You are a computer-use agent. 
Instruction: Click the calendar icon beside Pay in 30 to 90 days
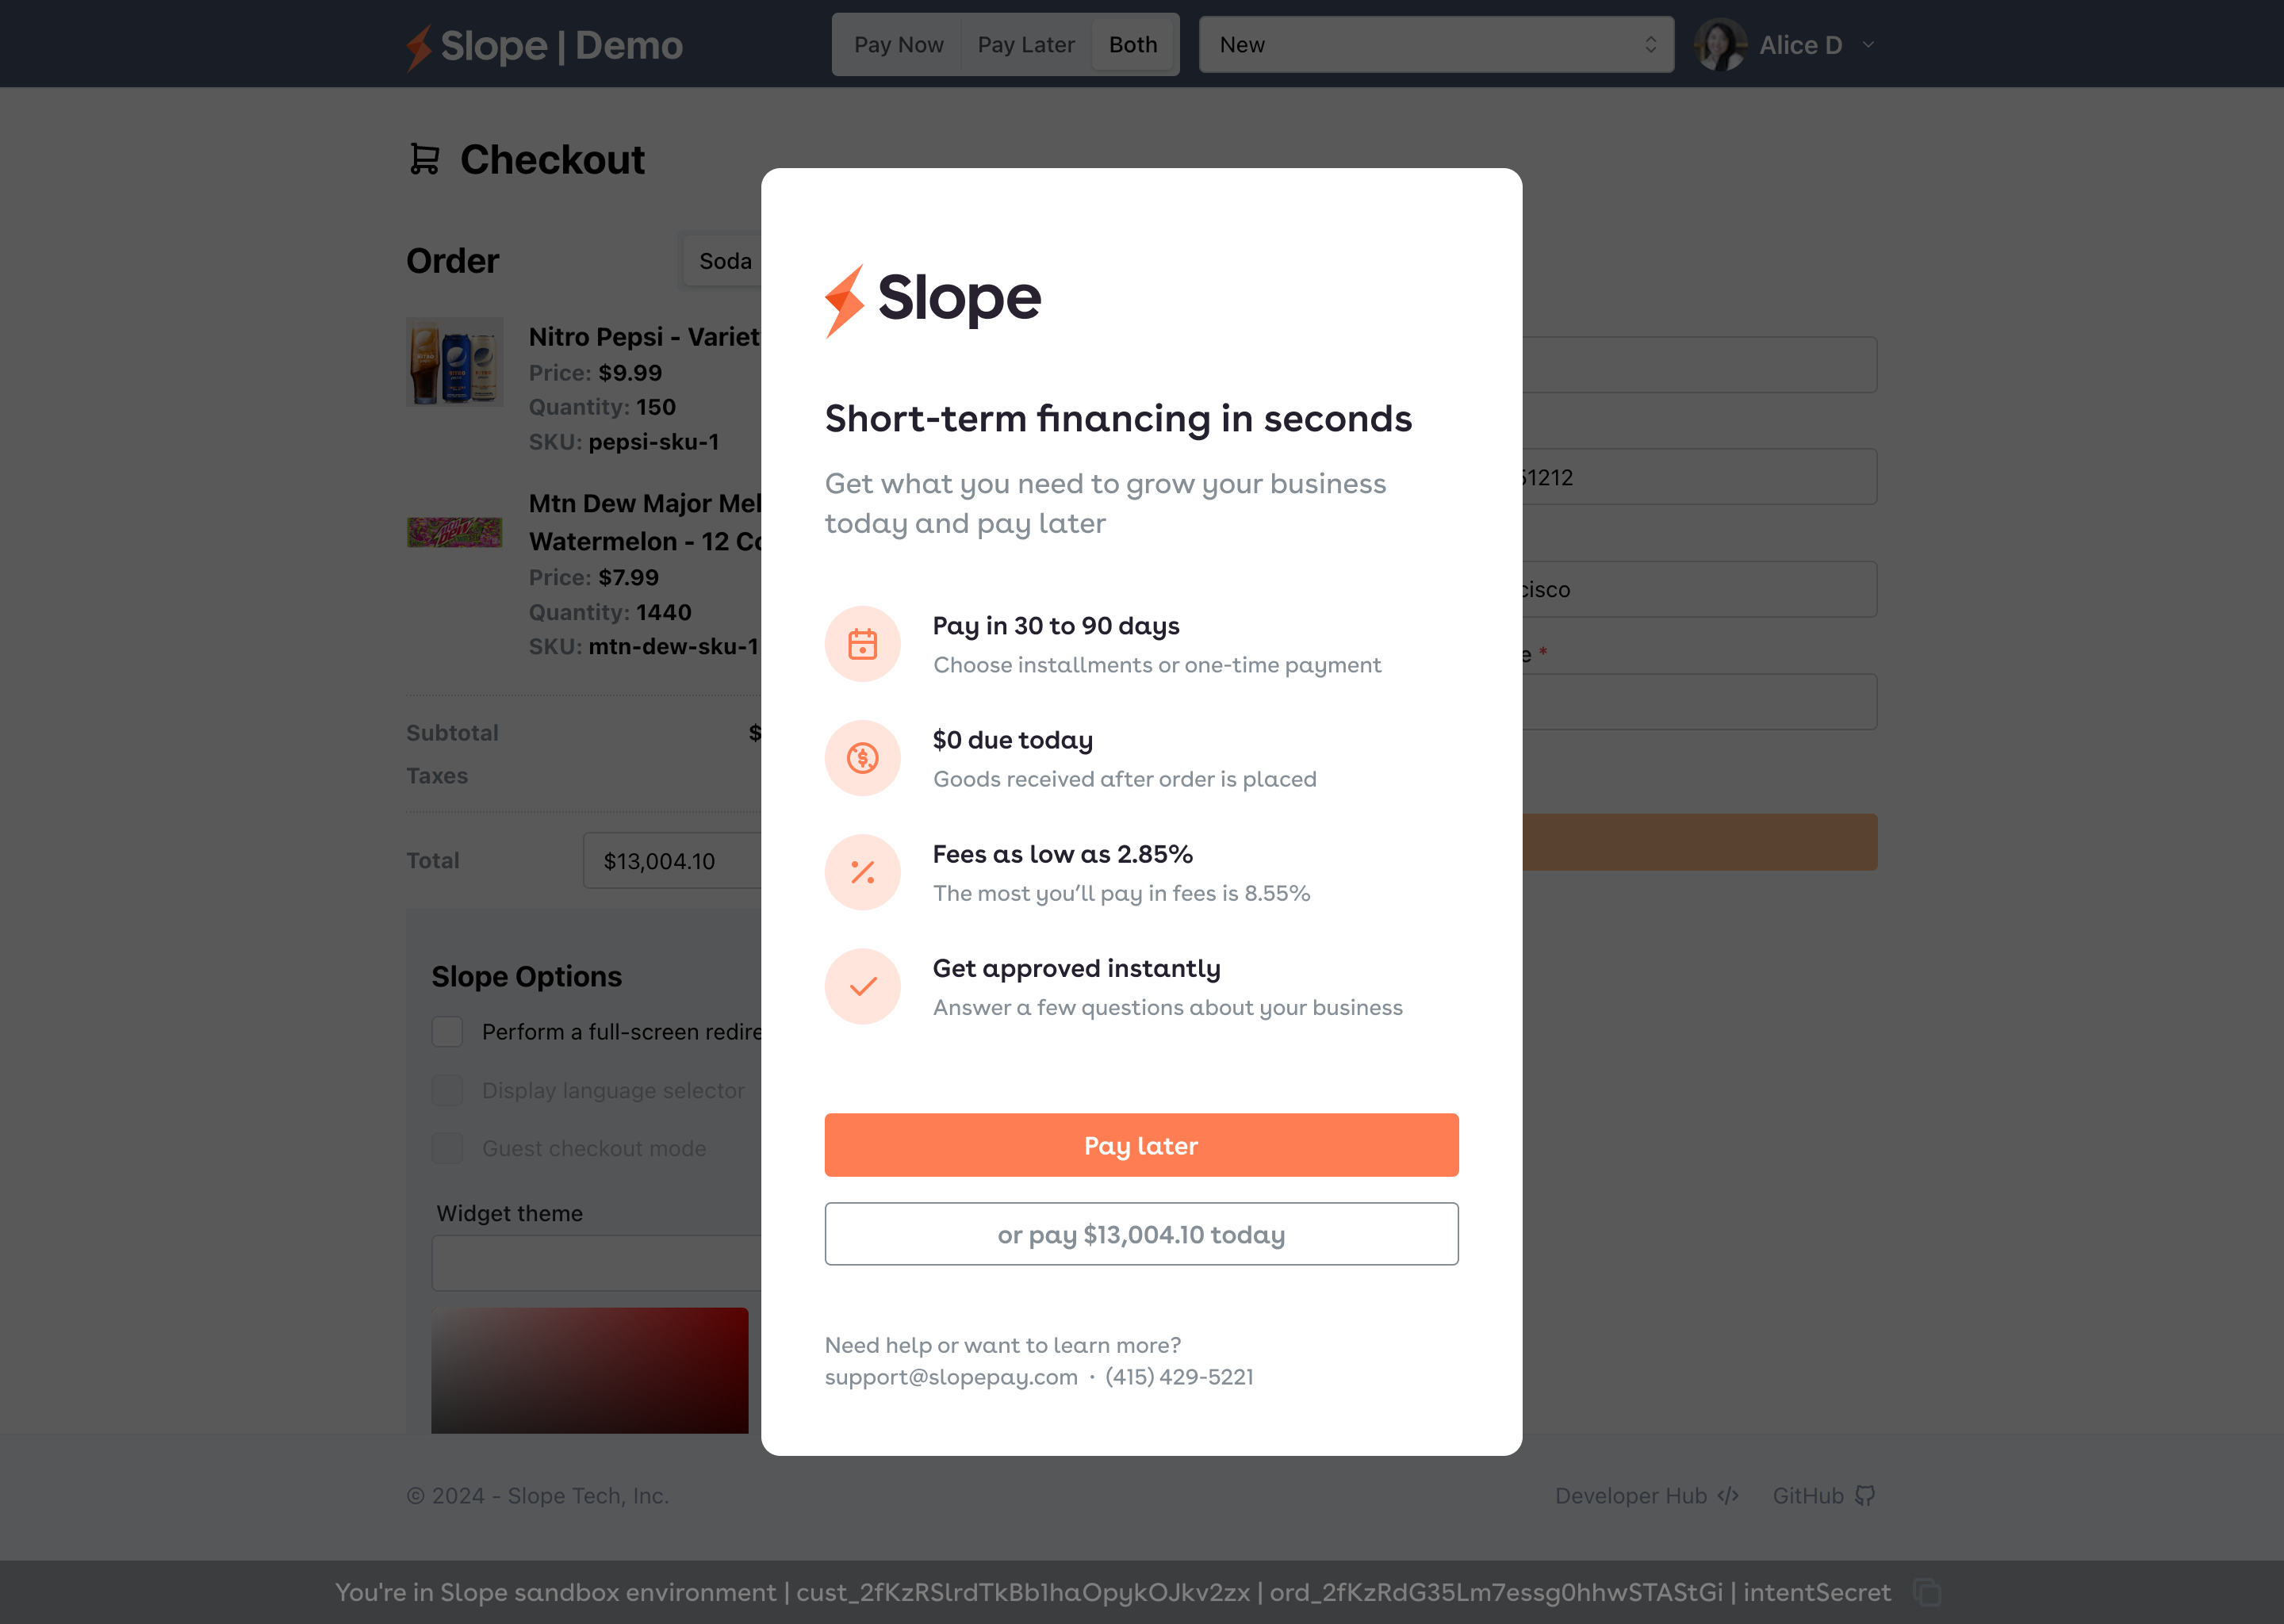pyautogui.click(x=862, y=644)
